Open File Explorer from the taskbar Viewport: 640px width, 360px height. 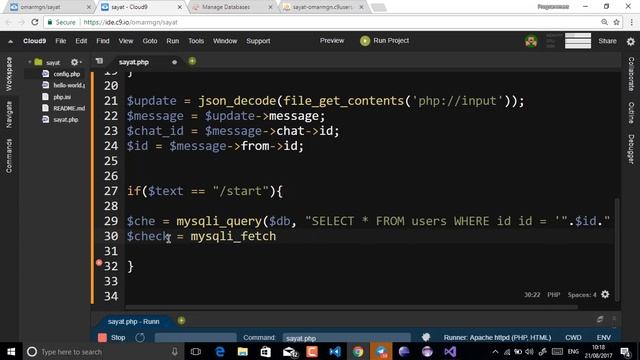click(x=242, y=351)
